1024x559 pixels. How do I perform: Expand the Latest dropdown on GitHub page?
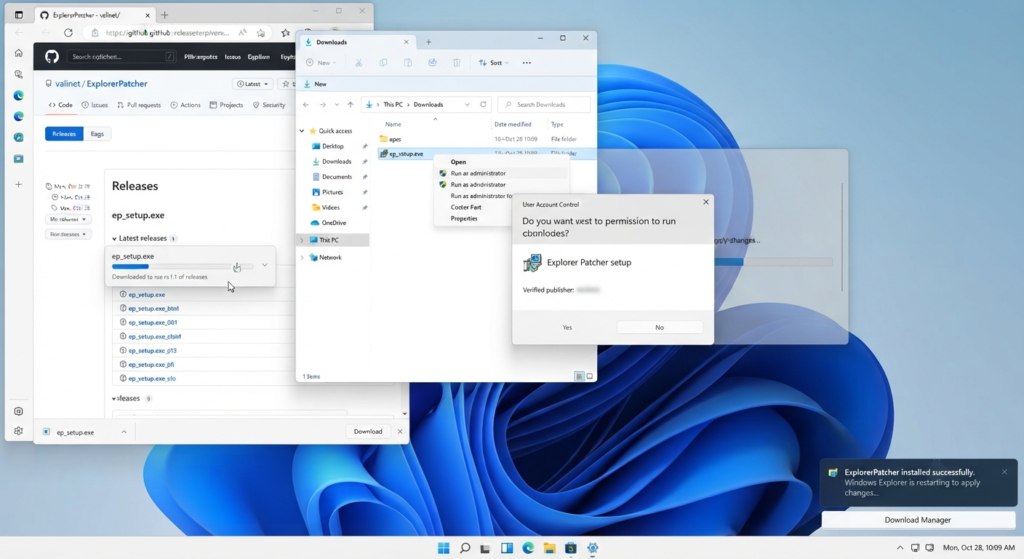[252, 84]
